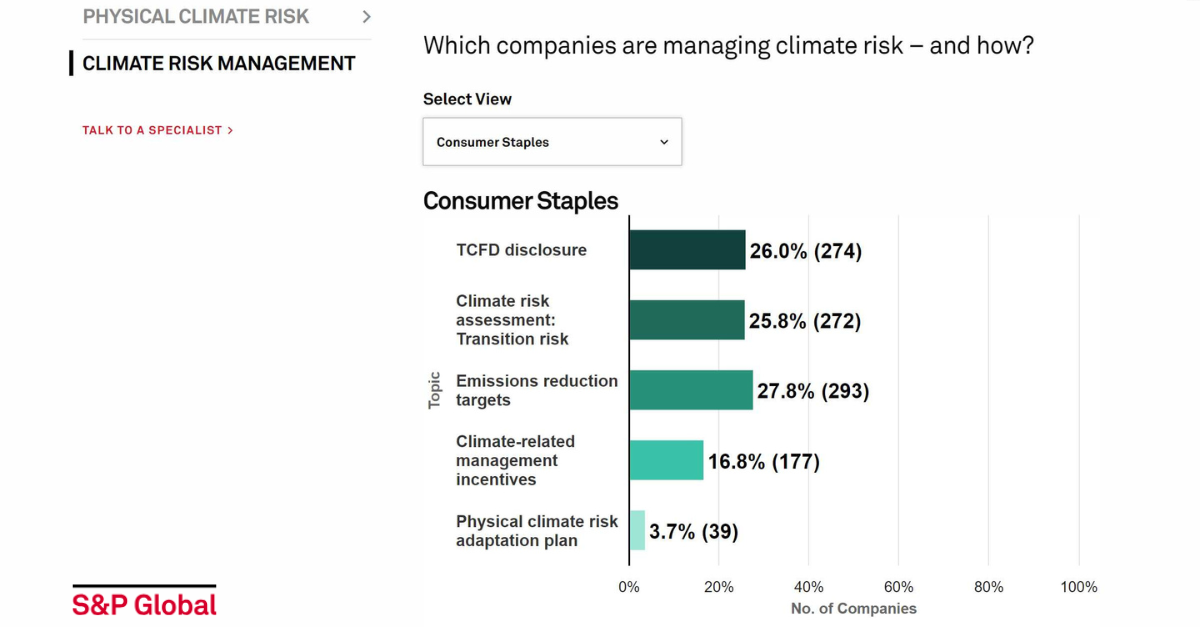
Task: Open the Consumer Staples view dropdown
Action: (x=552, y=142)
